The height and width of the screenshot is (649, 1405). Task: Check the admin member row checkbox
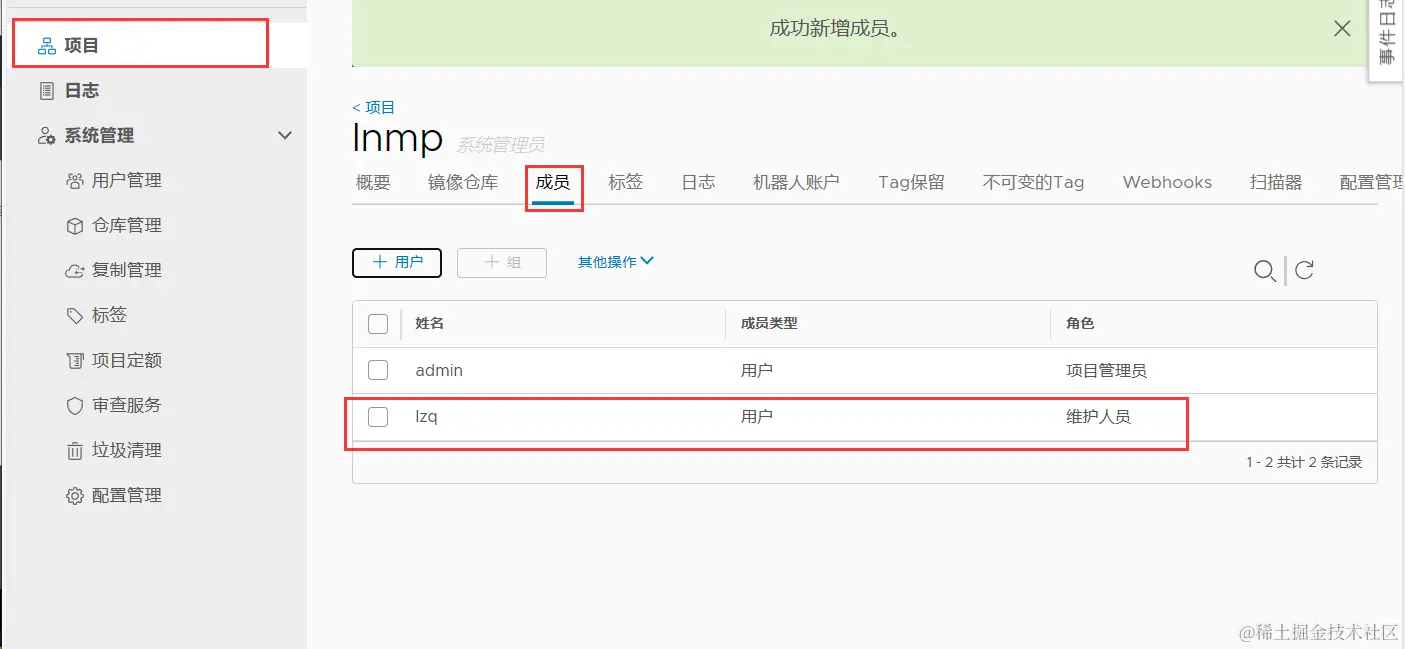[x=378, y=370]
